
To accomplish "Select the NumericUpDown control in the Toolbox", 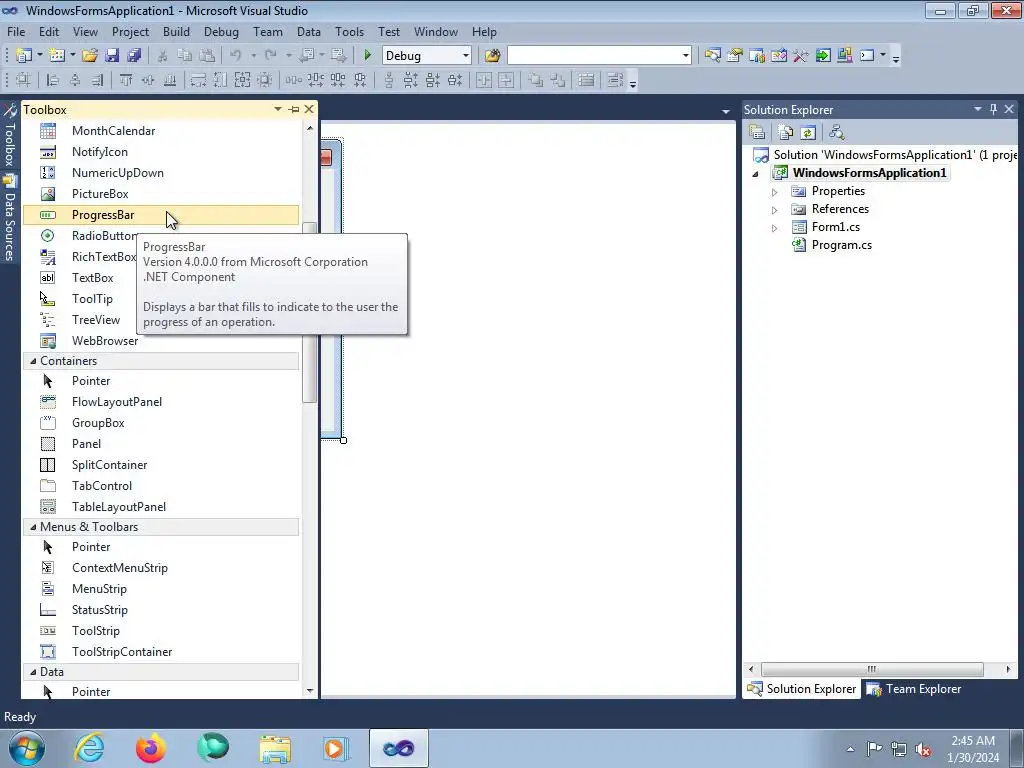I will pos(161,173).
